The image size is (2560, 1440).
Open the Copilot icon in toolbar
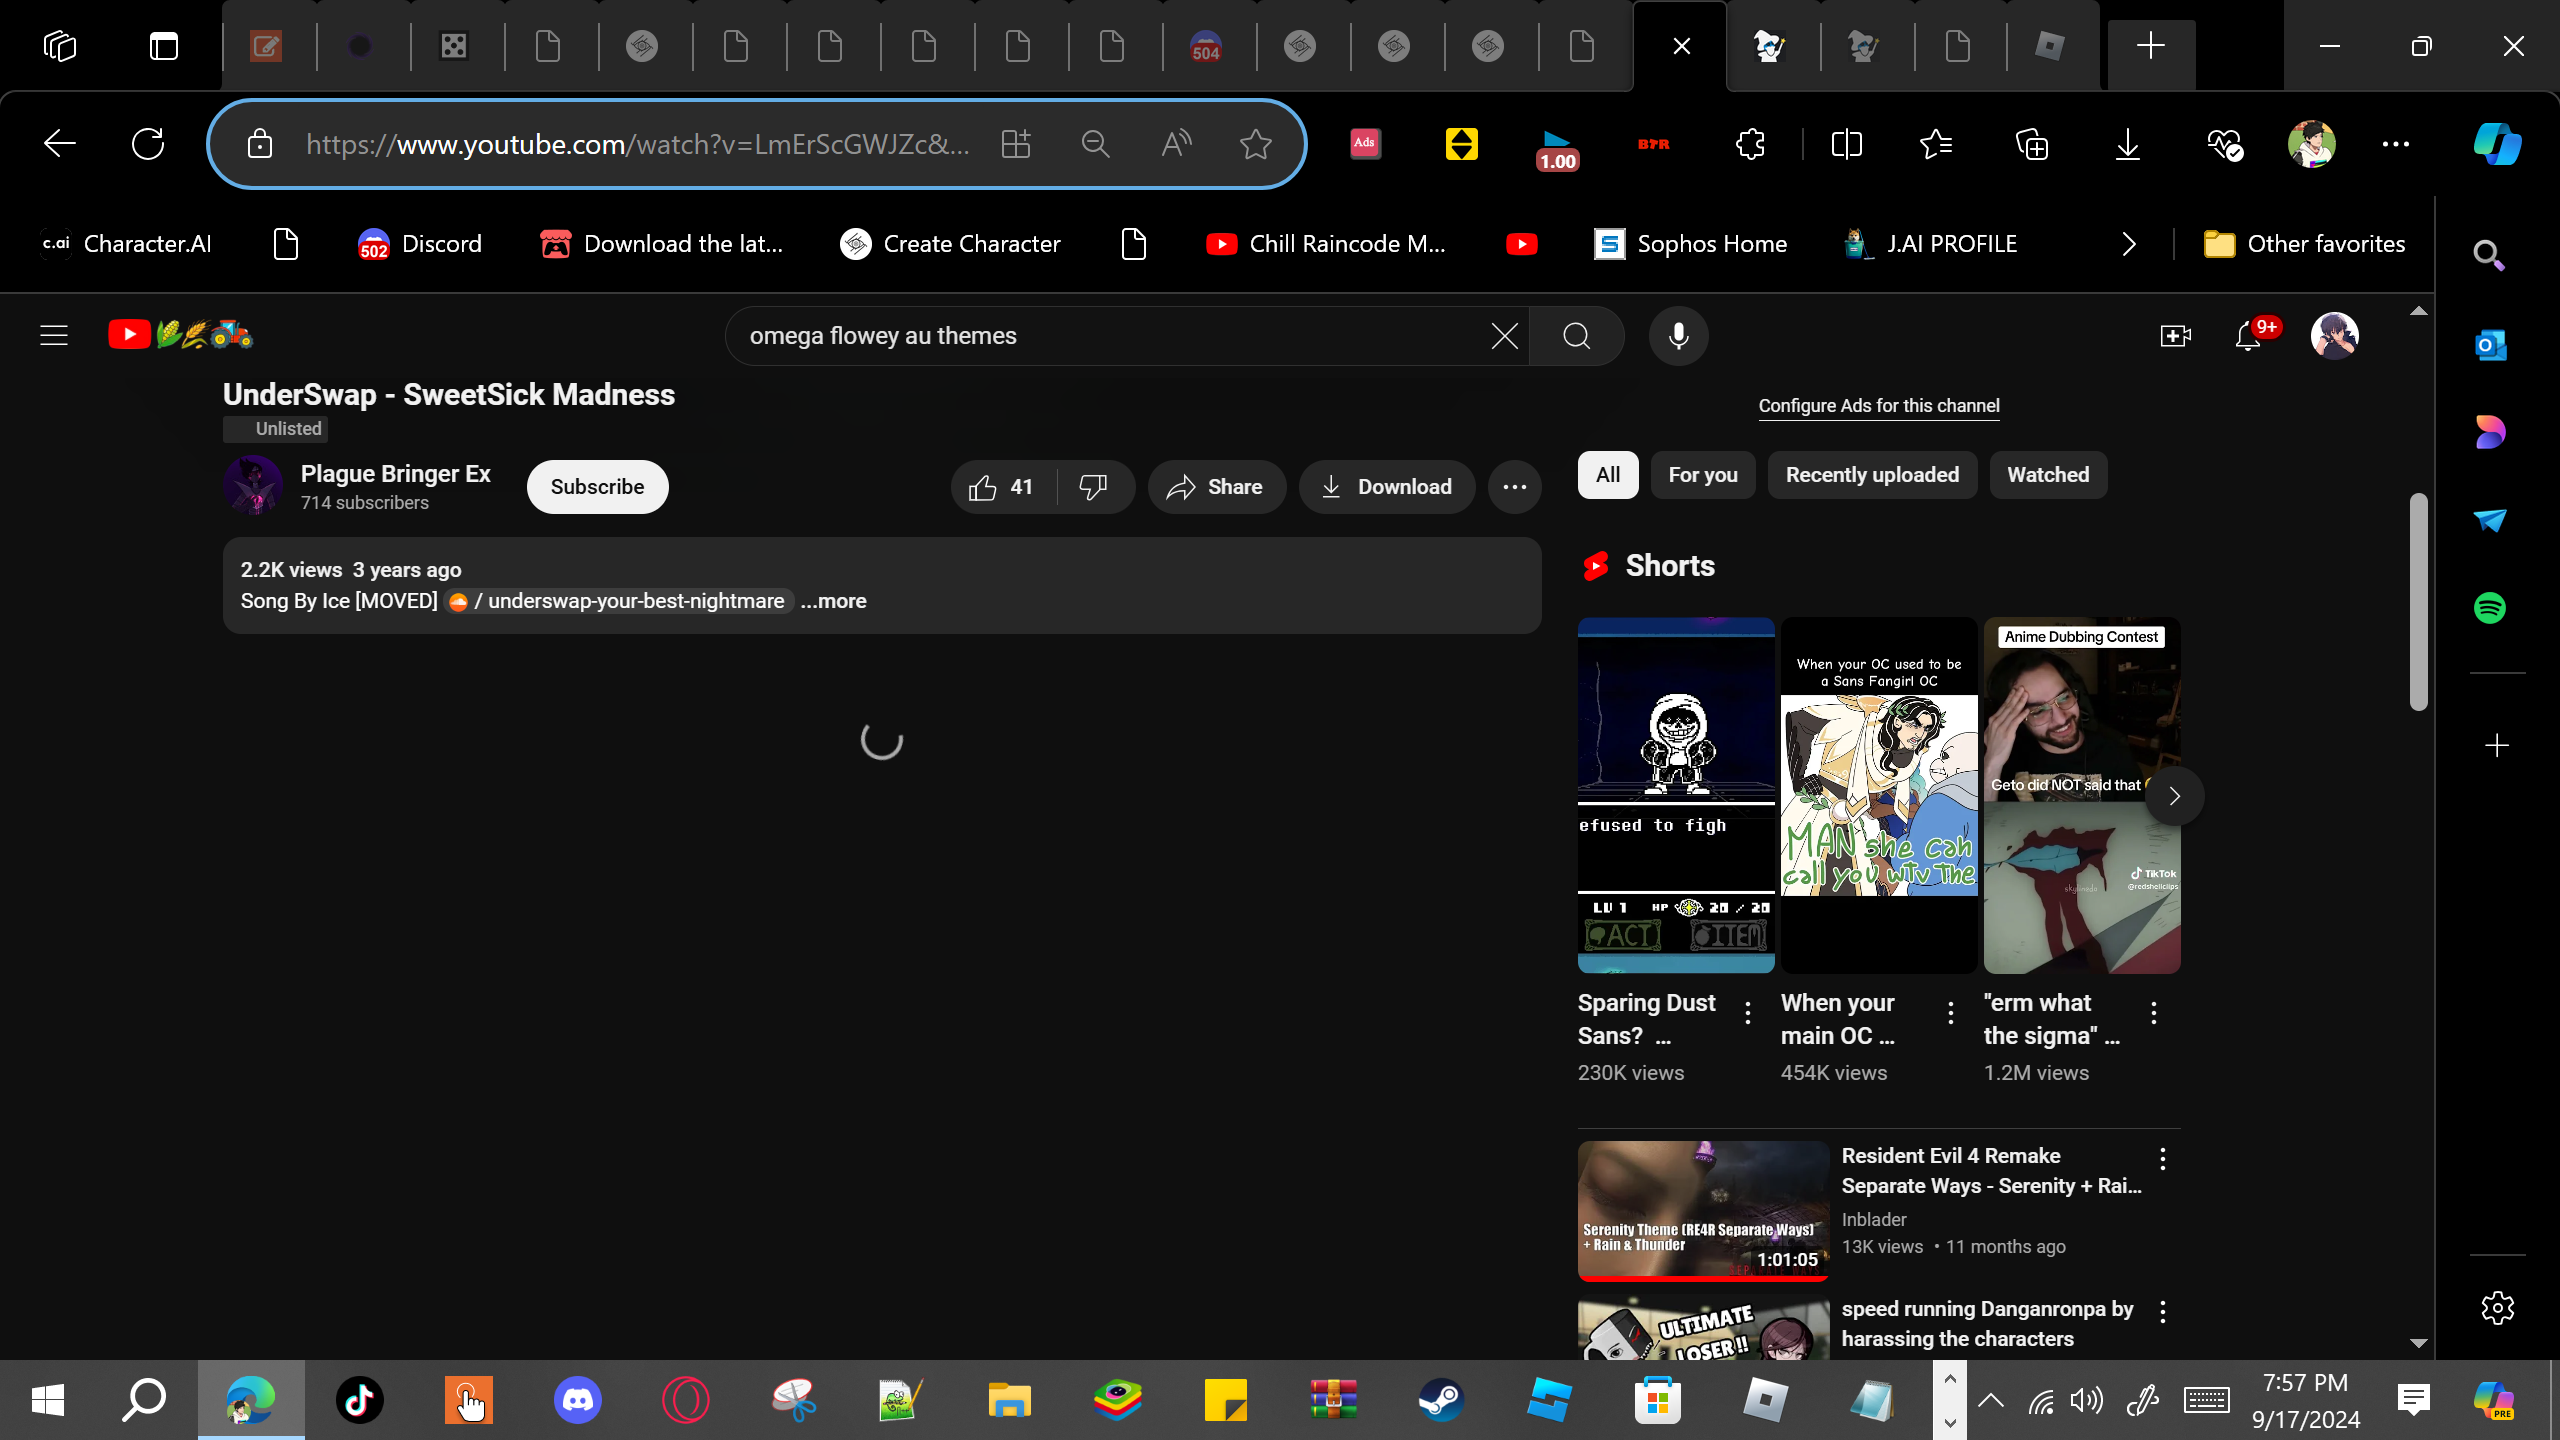point(2497,145)
